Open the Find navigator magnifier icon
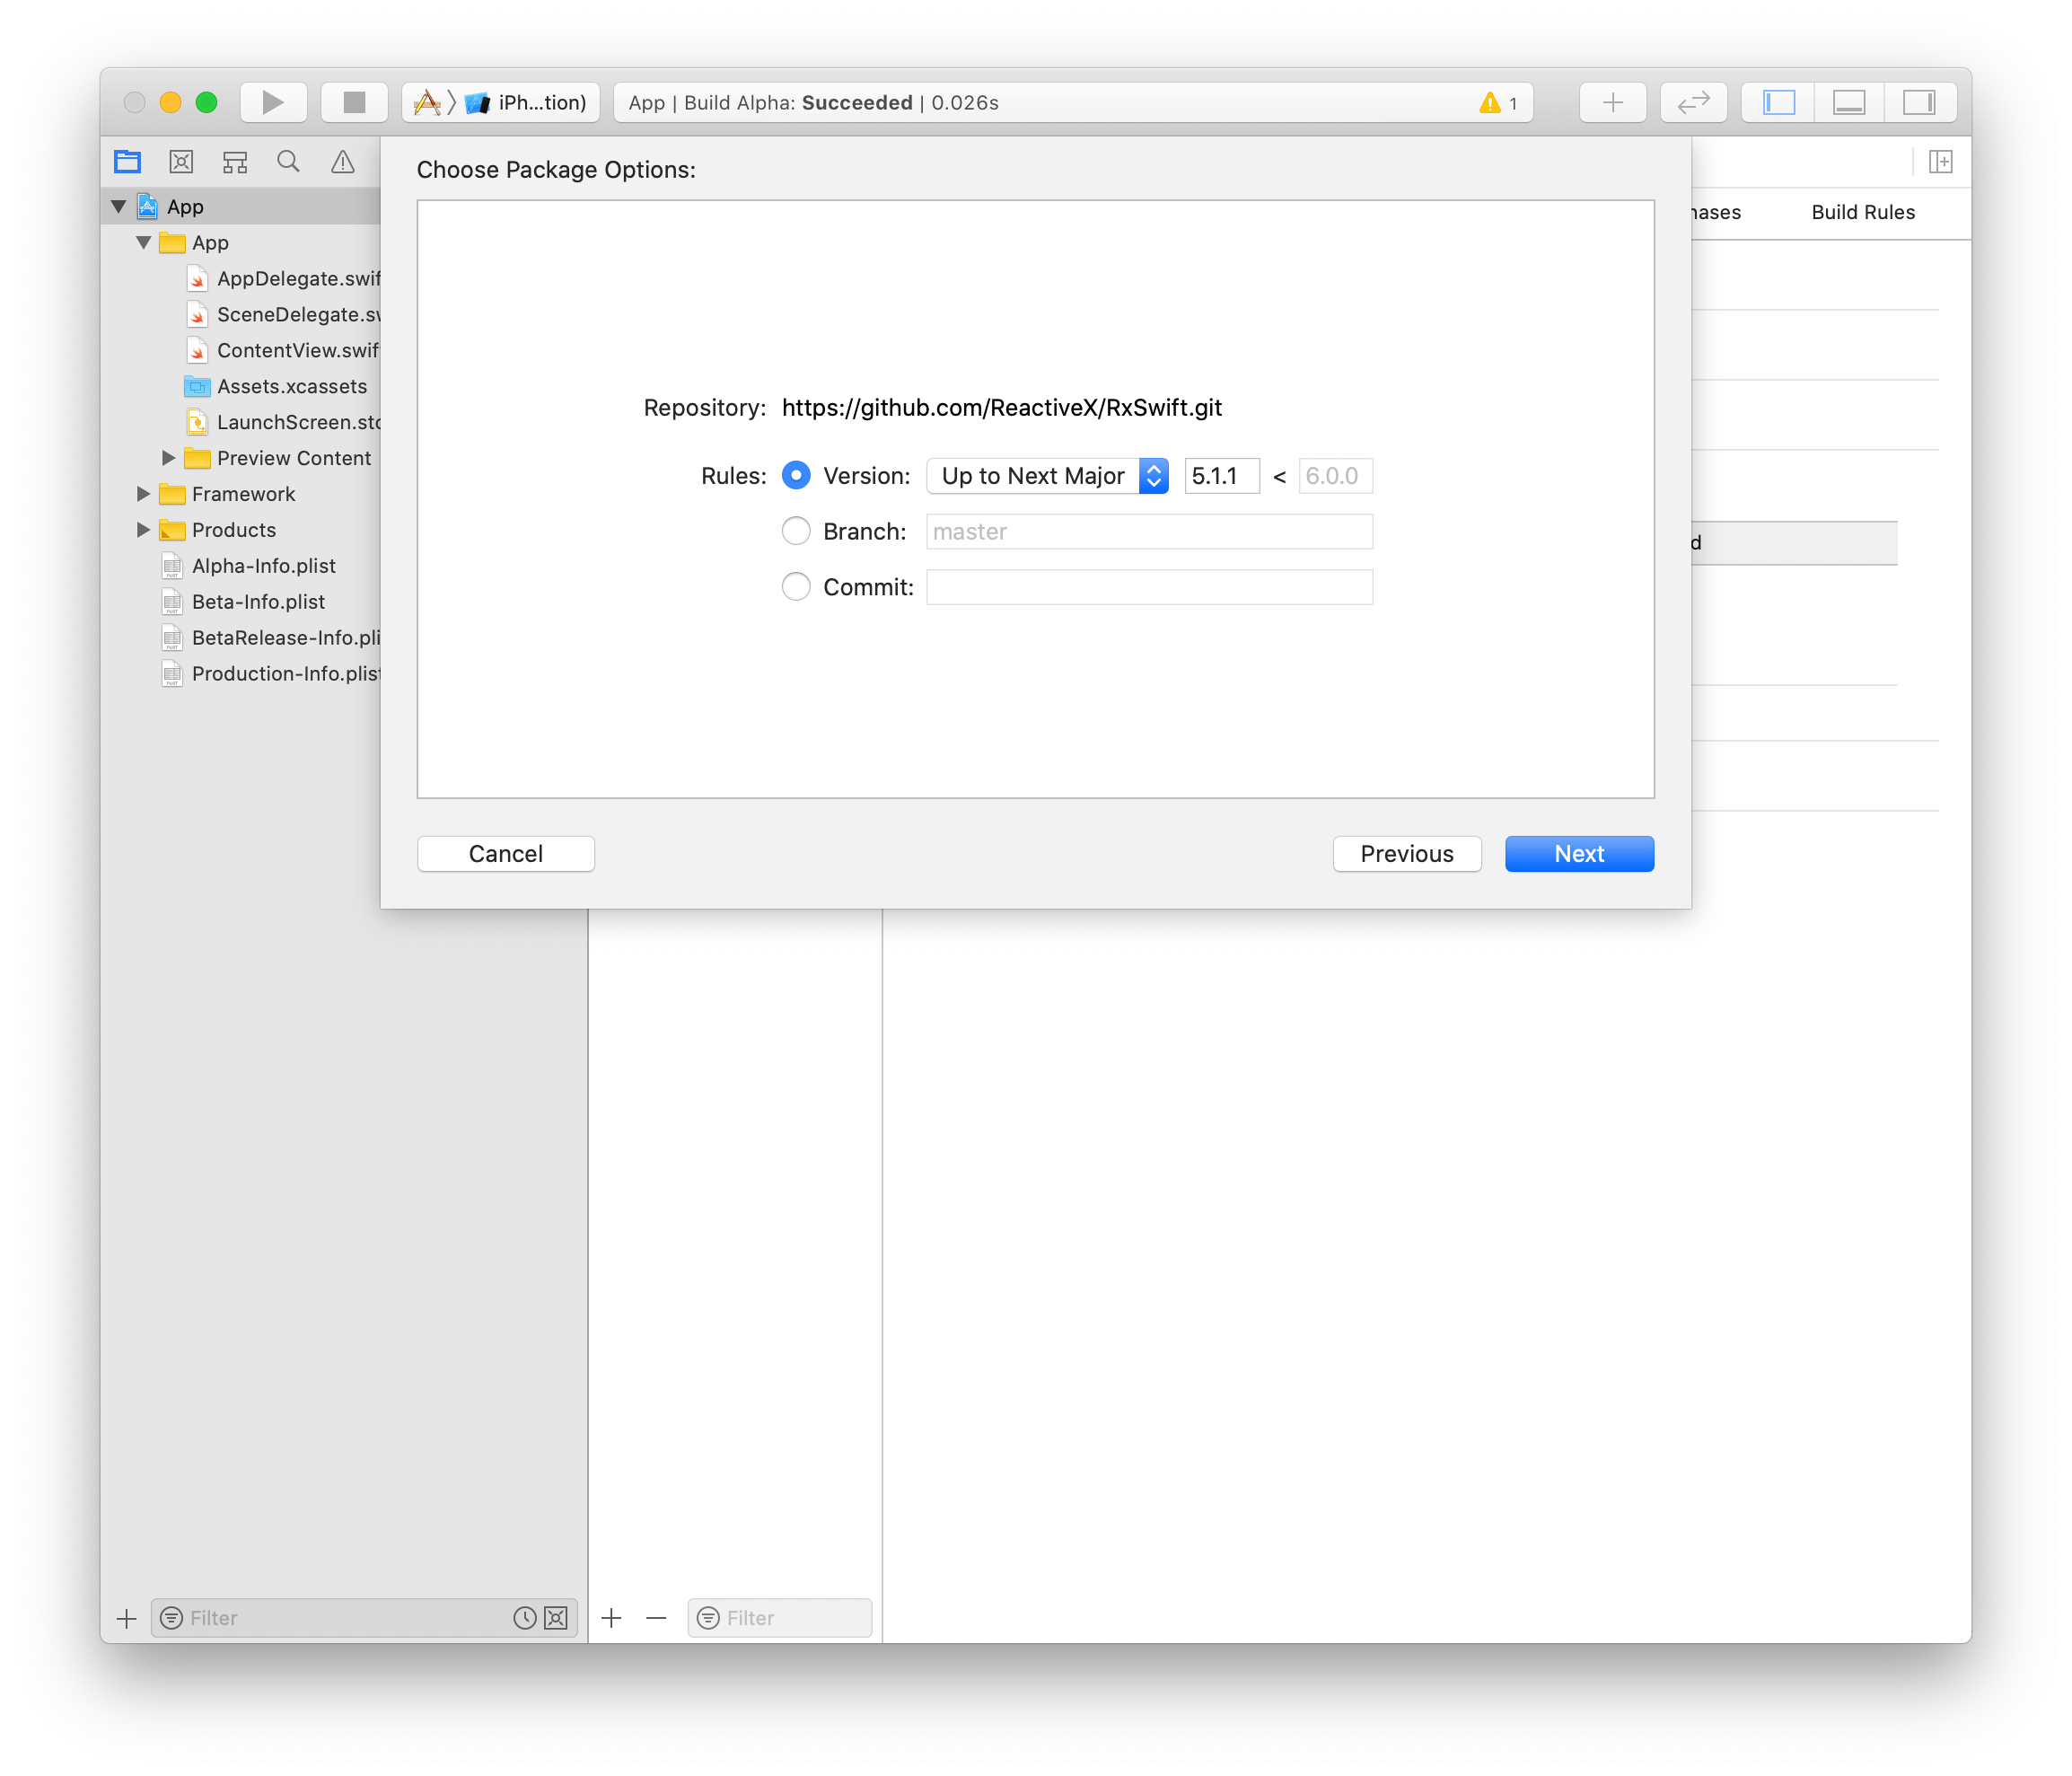Viewport: 2072px width, 1776px height. [289, 161]
